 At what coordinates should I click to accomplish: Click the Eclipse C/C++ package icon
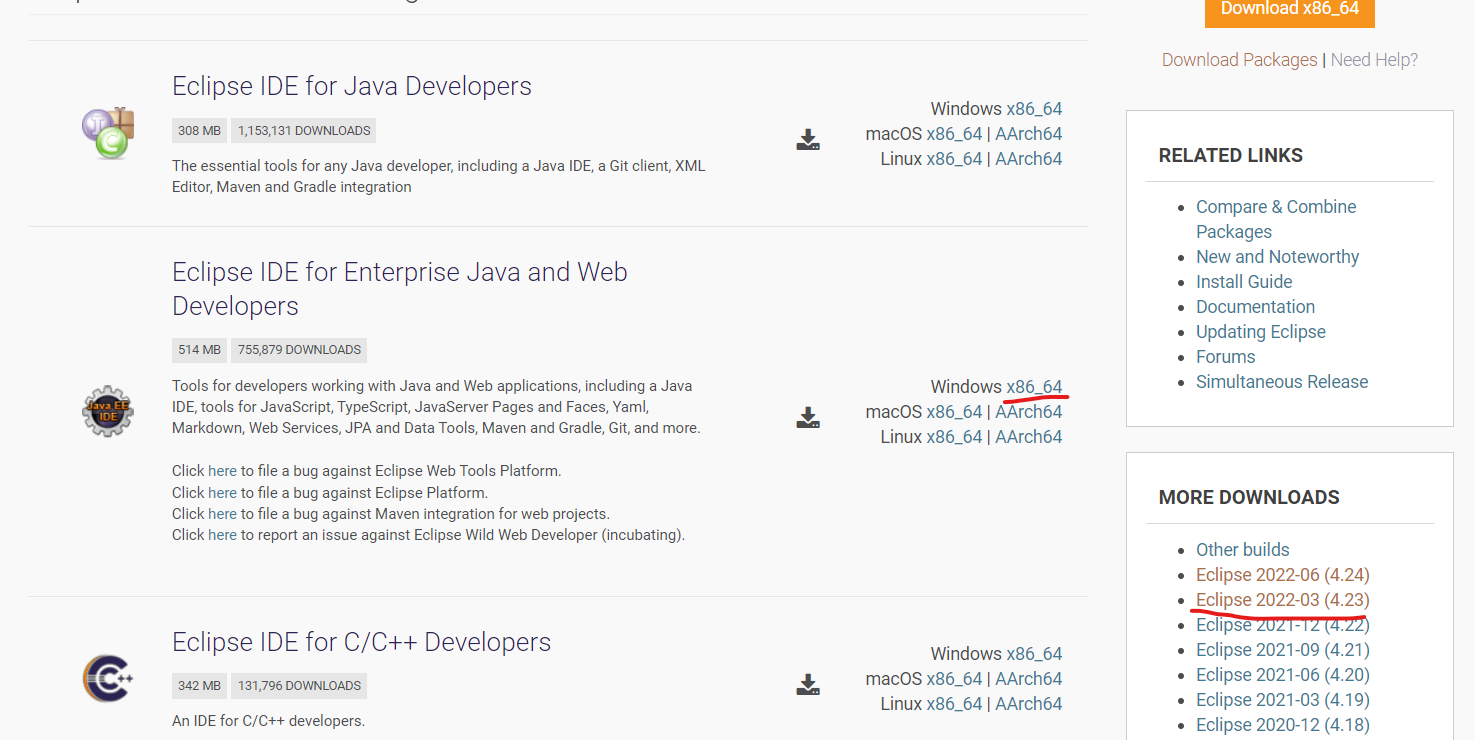tap(108, 678)
